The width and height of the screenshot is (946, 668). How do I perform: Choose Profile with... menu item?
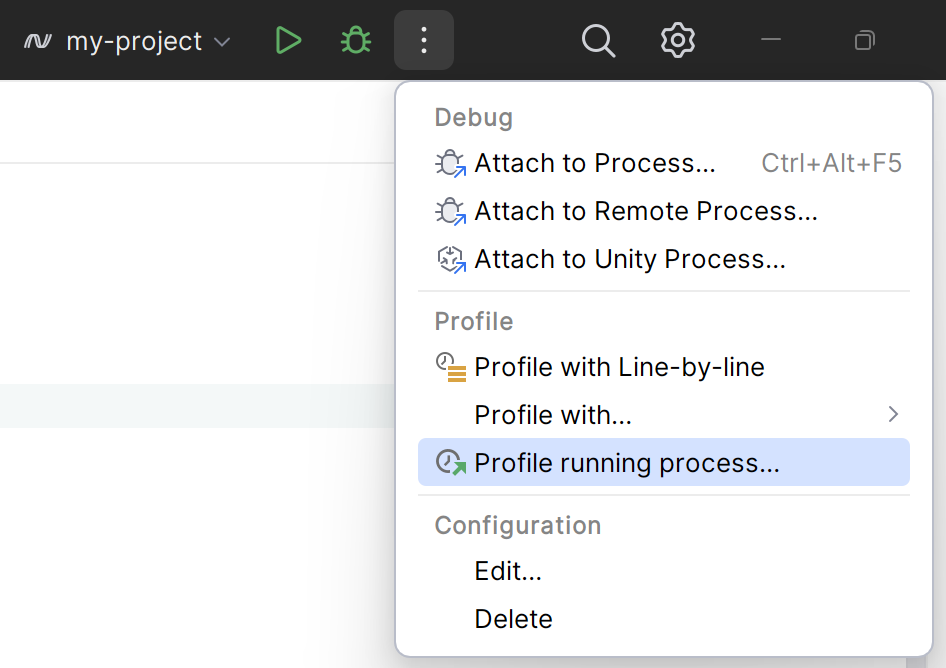(553, 415)
